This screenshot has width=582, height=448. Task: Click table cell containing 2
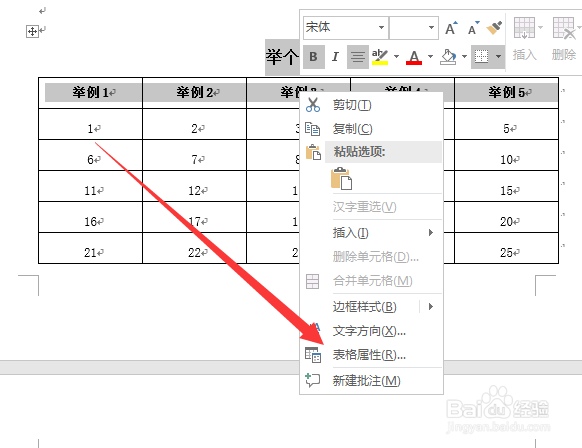(194, 124)
